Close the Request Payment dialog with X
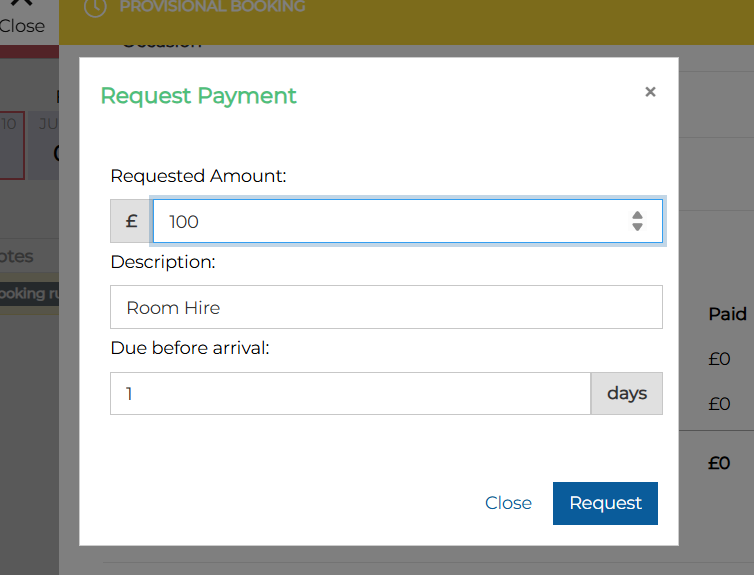 (x=650, y=92)
